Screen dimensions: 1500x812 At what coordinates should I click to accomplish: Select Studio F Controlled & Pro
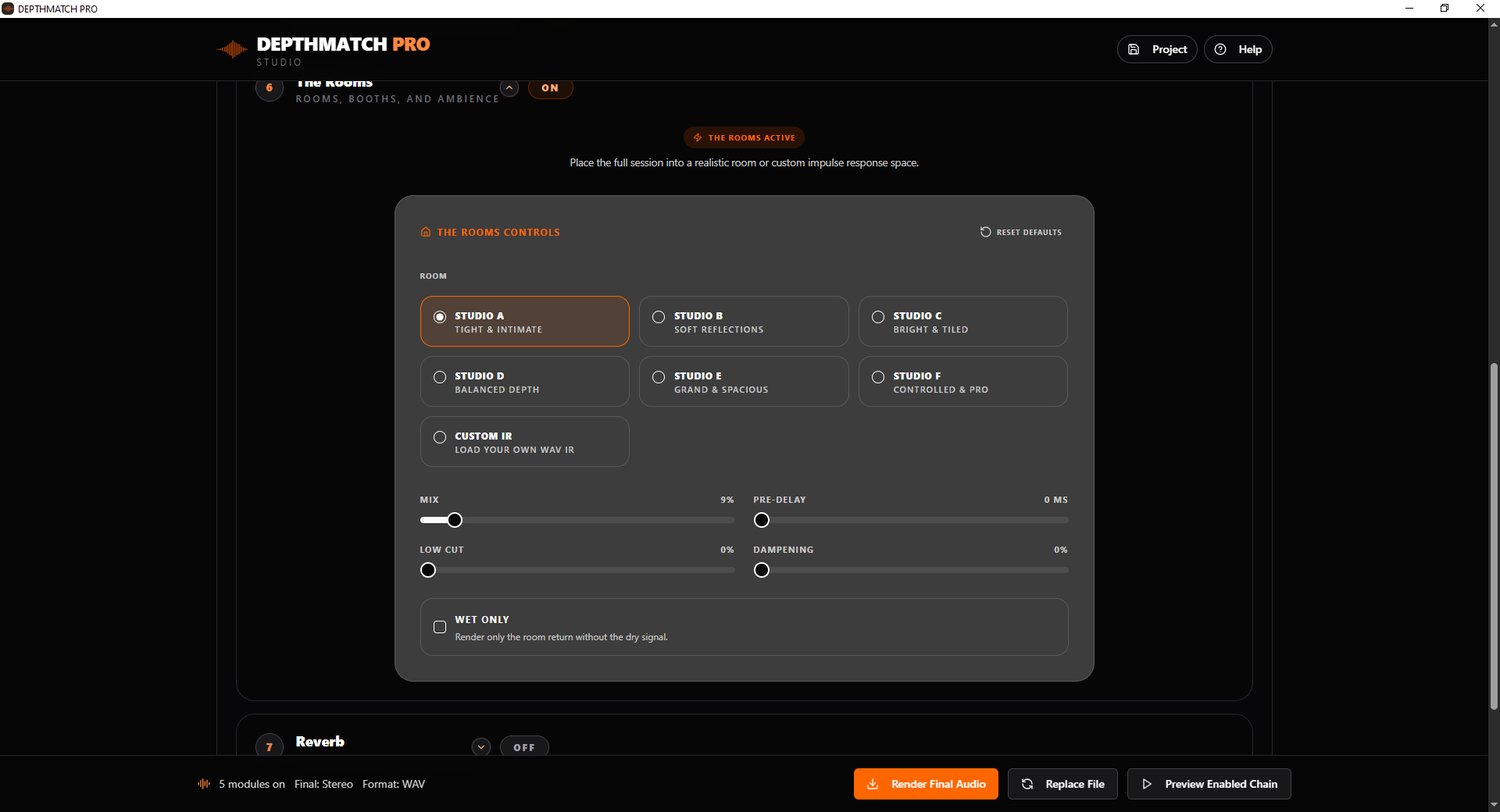[963, 381]
